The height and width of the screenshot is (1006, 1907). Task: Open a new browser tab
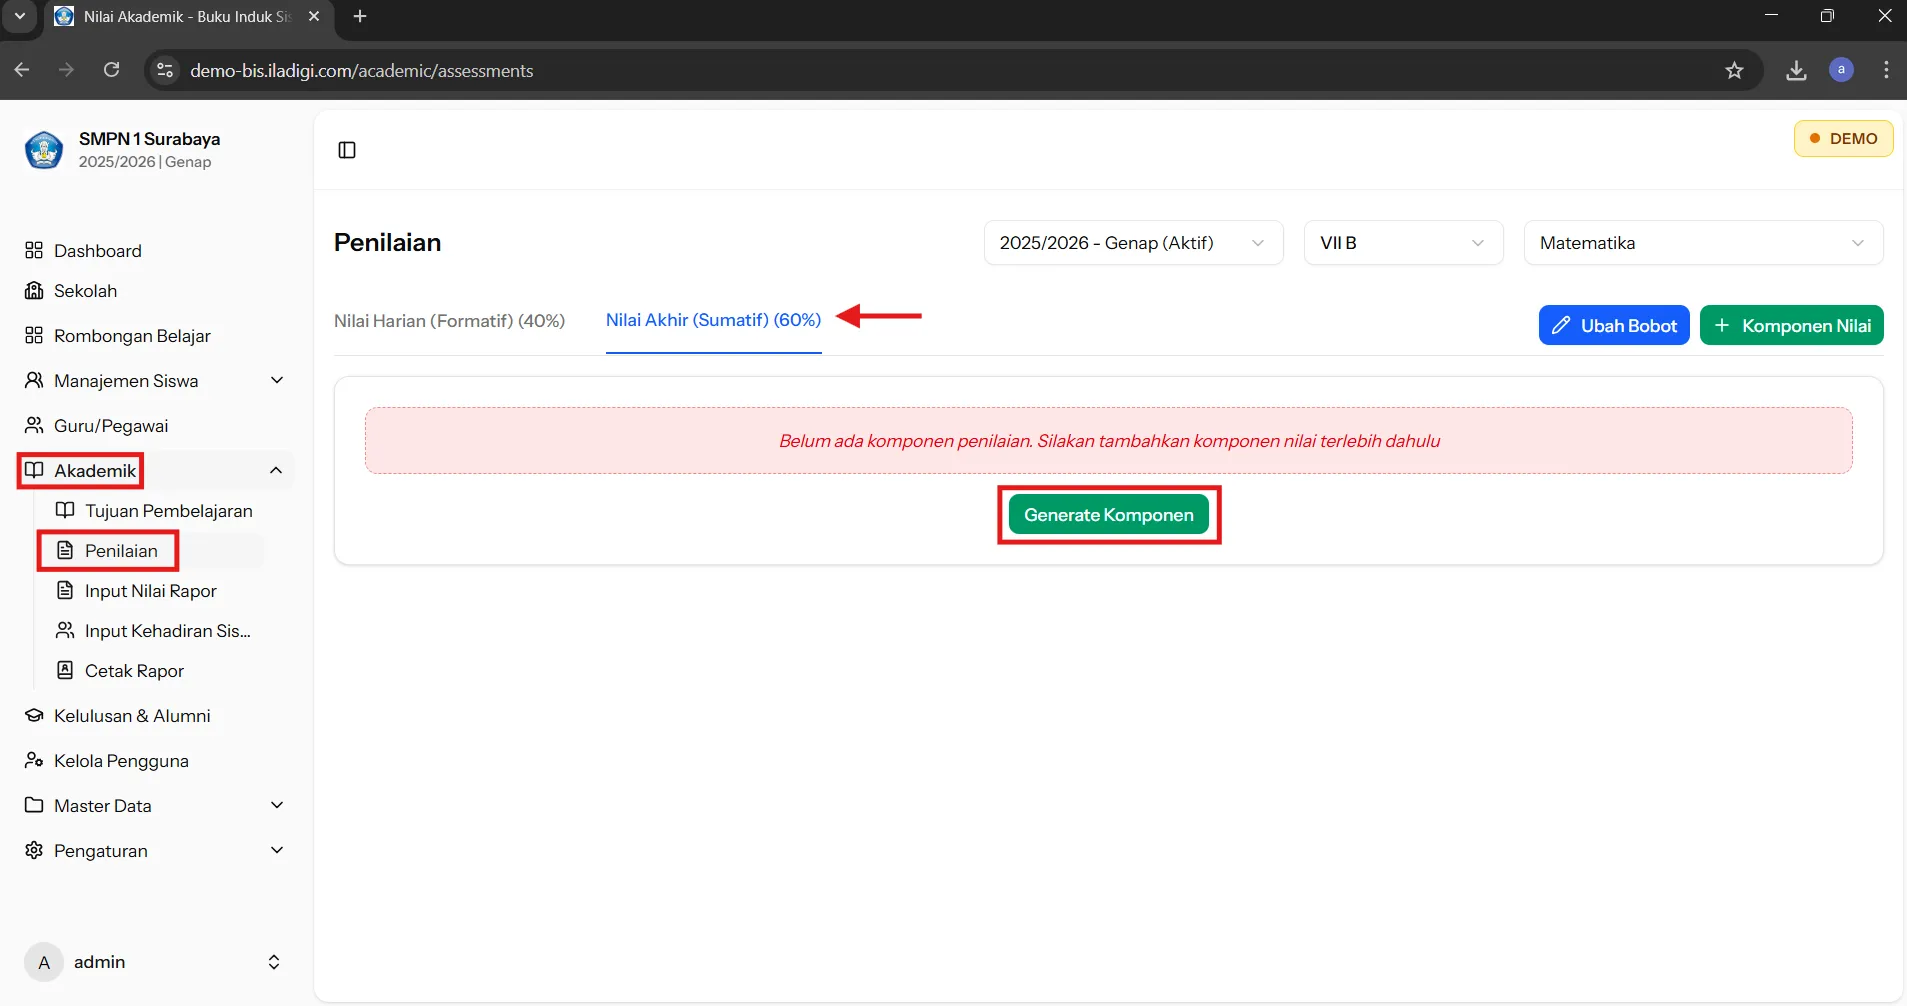[x=360, y=16]
